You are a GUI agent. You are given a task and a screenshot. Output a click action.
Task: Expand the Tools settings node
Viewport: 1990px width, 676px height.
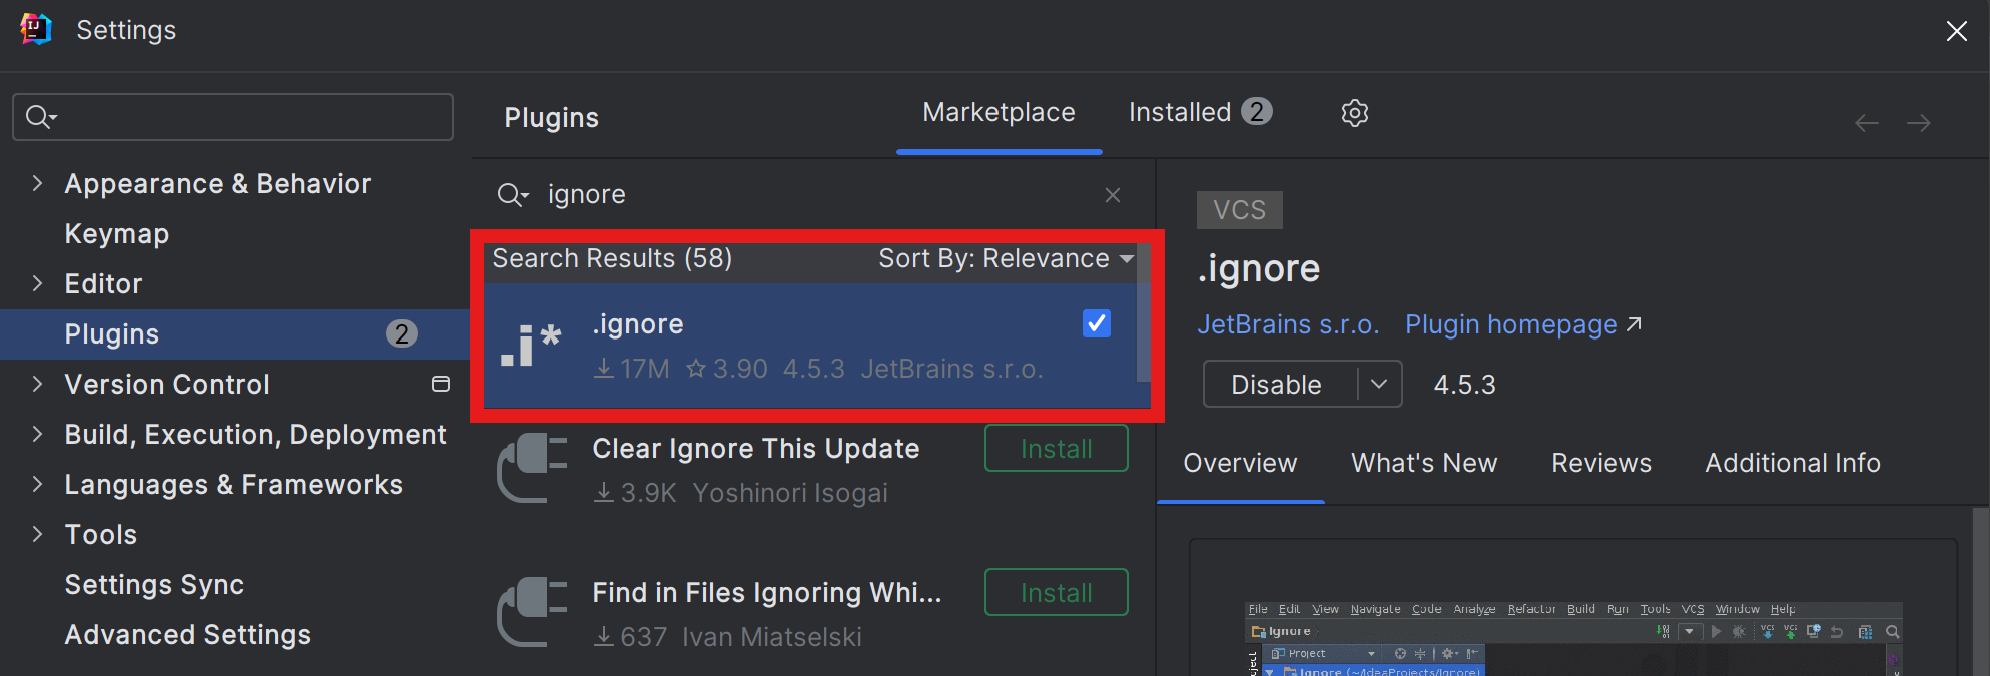37,534
